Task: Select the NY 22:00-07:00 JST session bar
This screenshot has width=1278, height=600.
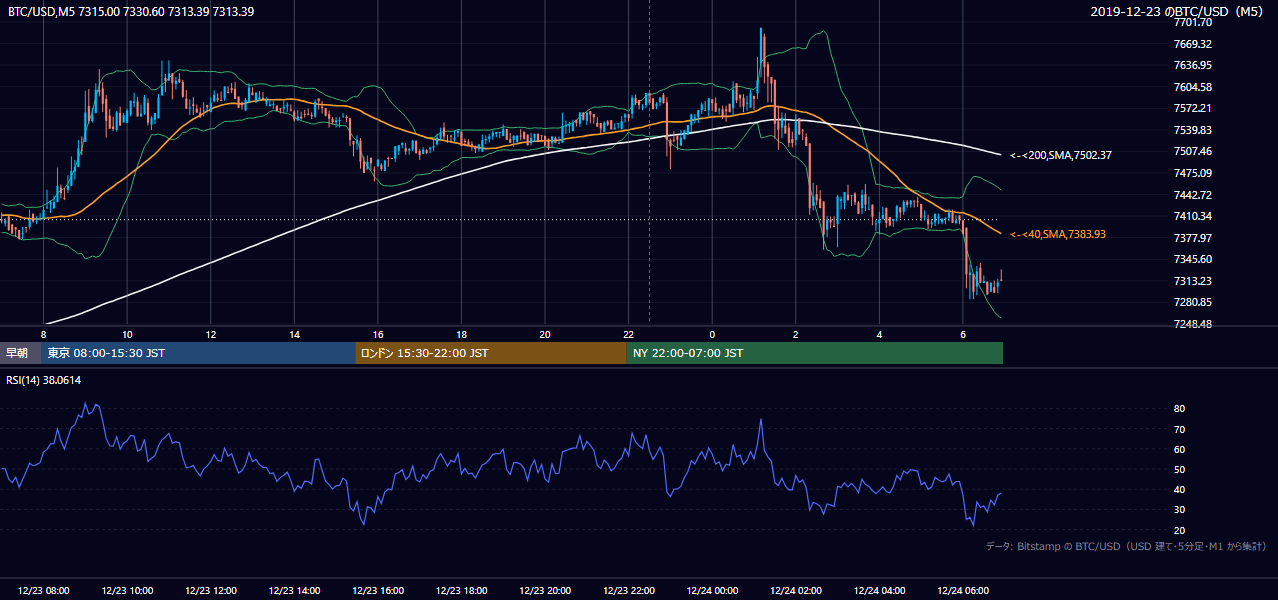Action: coord(815,353)
